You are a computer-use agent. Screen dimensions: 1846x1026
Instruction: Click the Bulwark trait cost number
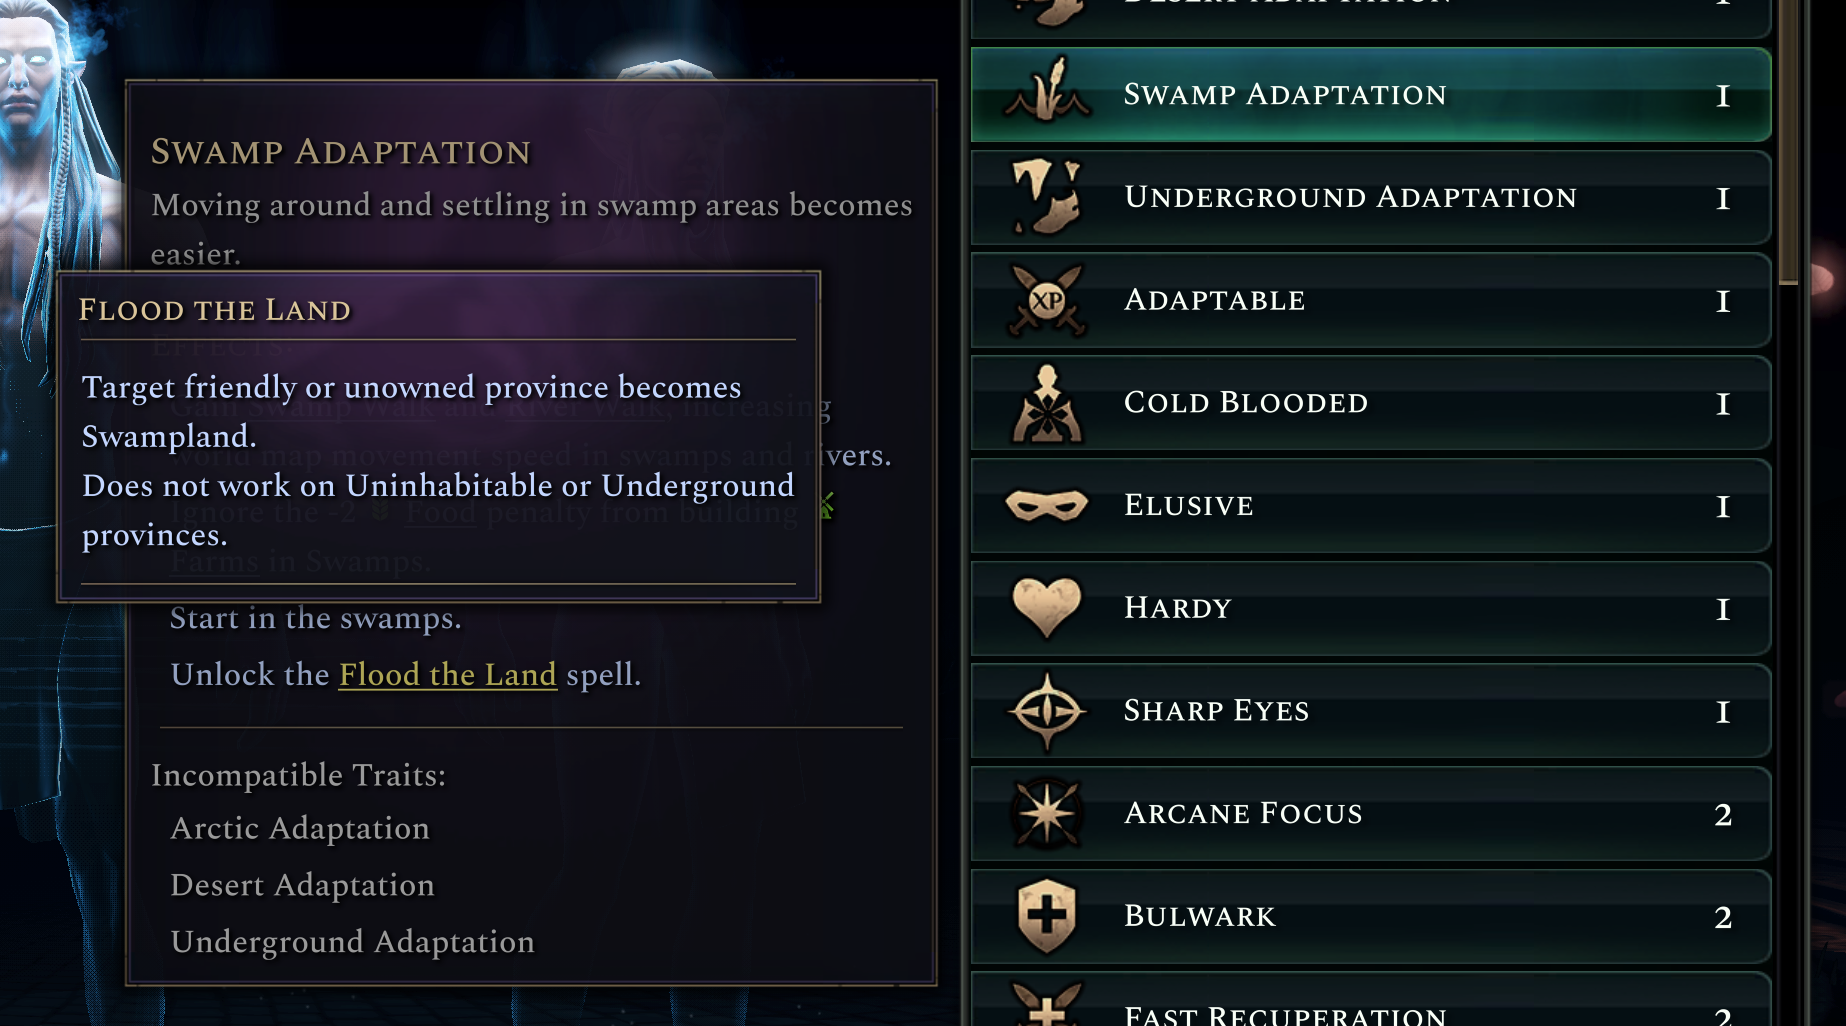pos(1723,917)
